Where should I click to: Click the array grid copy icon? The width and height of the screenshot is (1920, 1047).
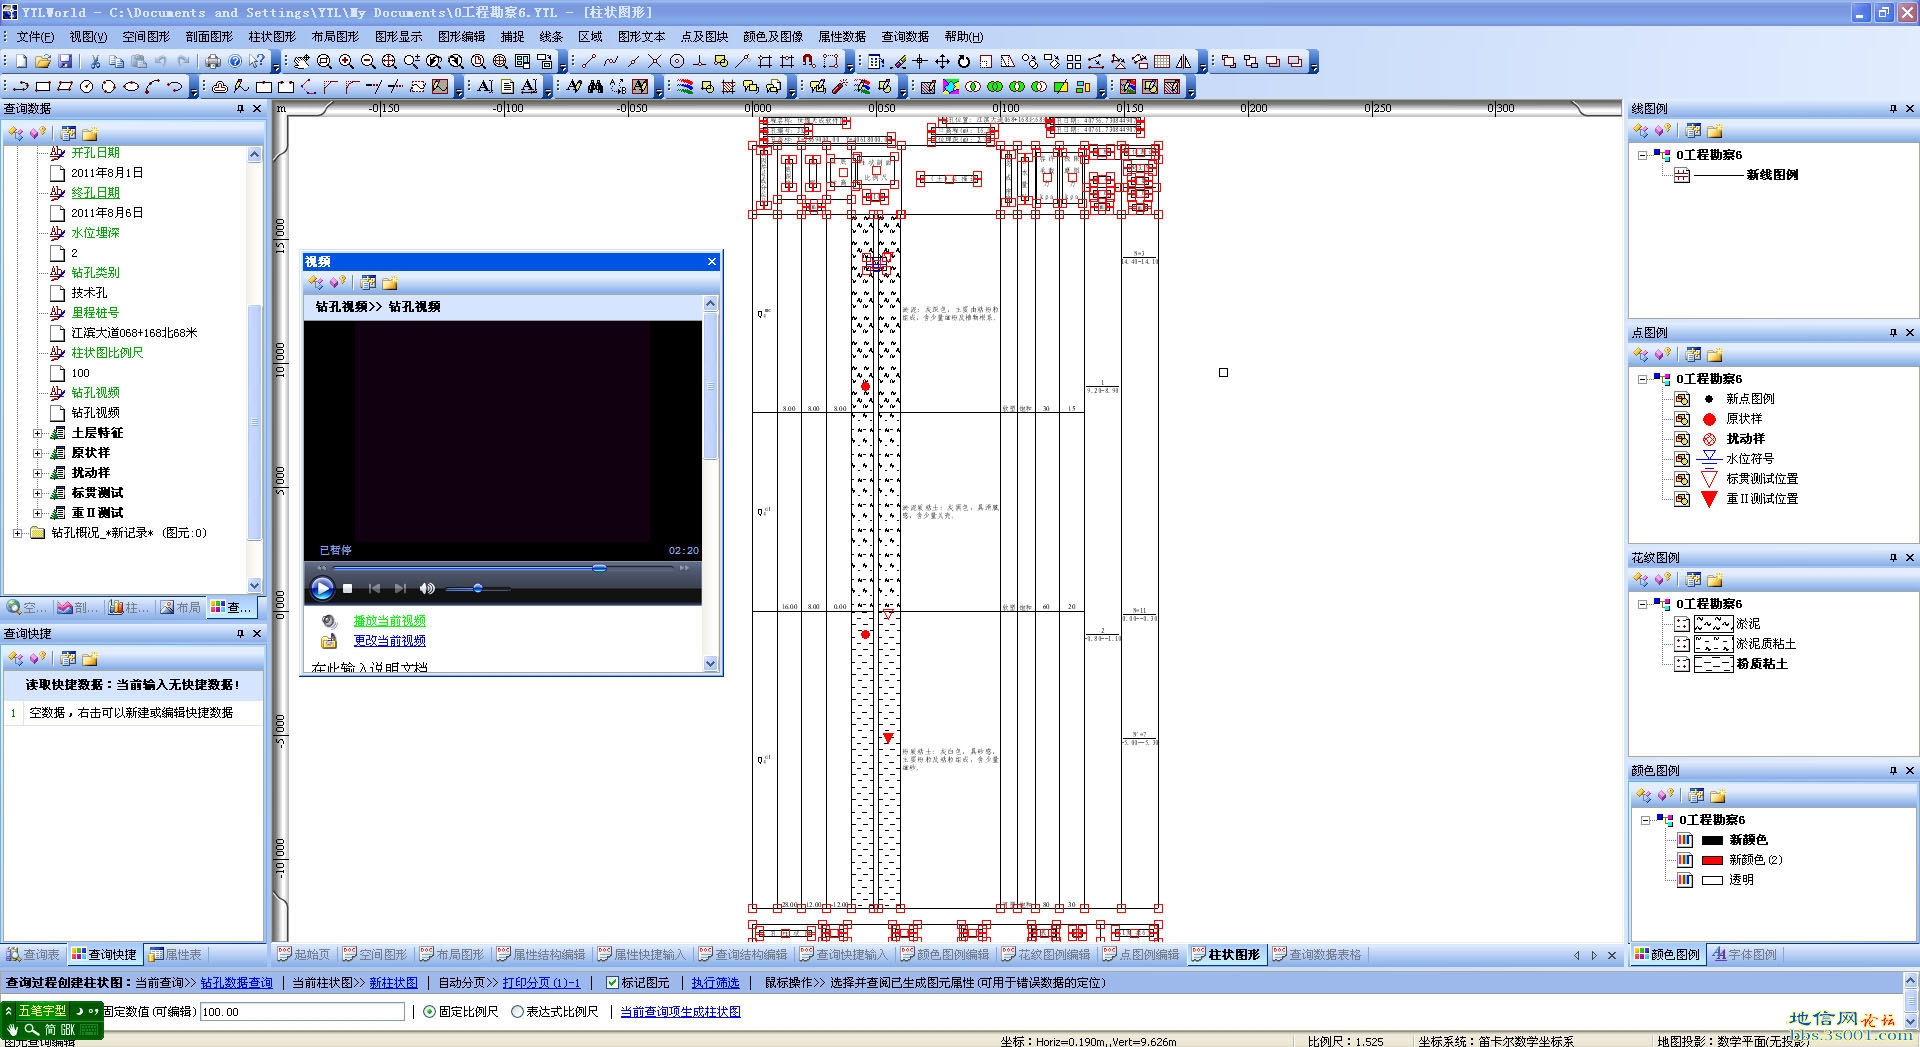pos(1074,61)
